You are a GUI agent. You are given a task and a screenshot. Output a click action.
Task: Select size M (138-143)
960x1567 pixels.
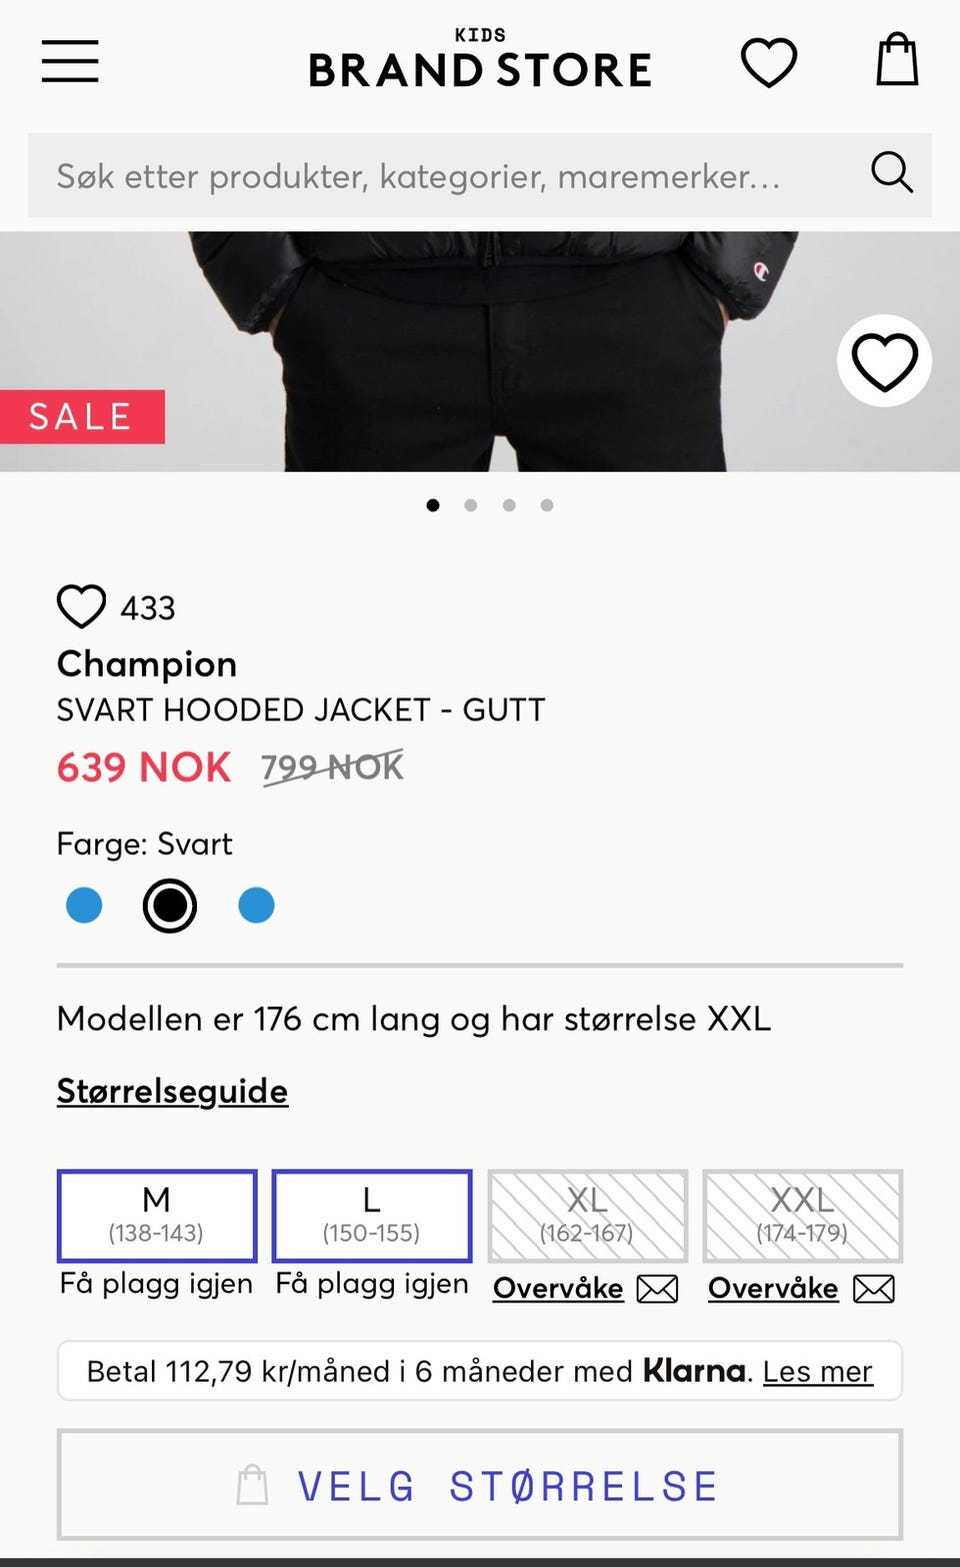pos(157,1216)
